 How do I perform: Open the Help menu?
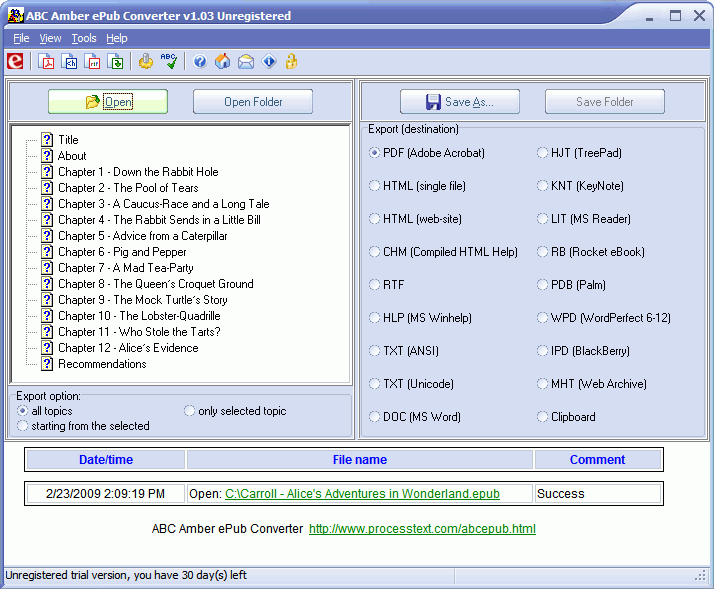click(x=117, y=38)
